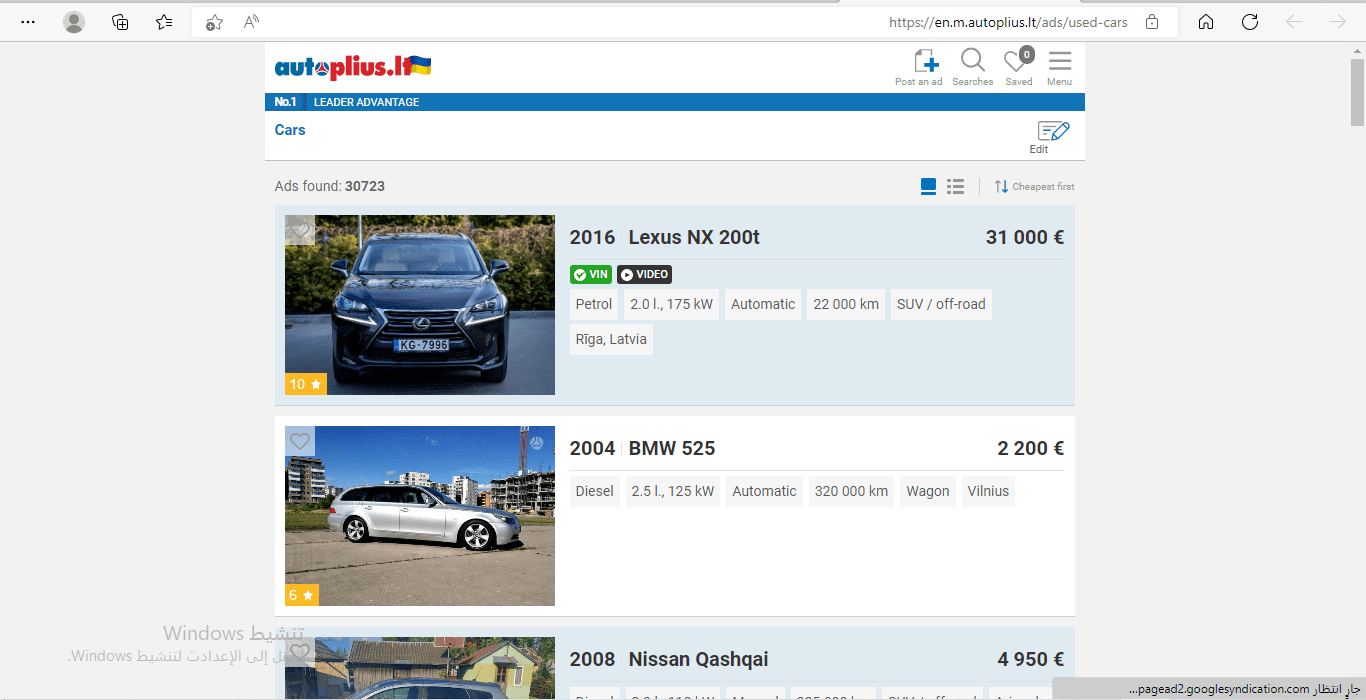
Task: Open the 2008 Nissan Qashqai listing title
Action: (669, 660)
